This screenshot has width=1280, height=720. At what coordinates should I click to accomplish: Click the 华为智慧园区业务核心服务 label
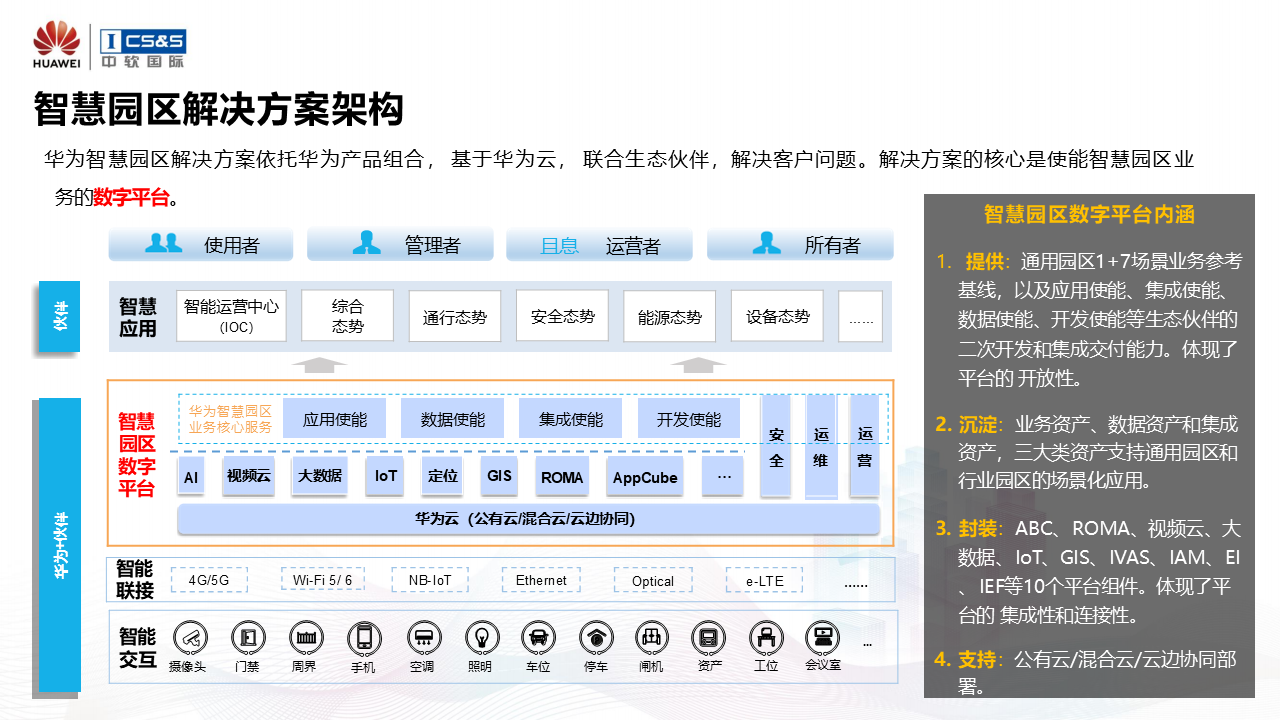[230, 419]
